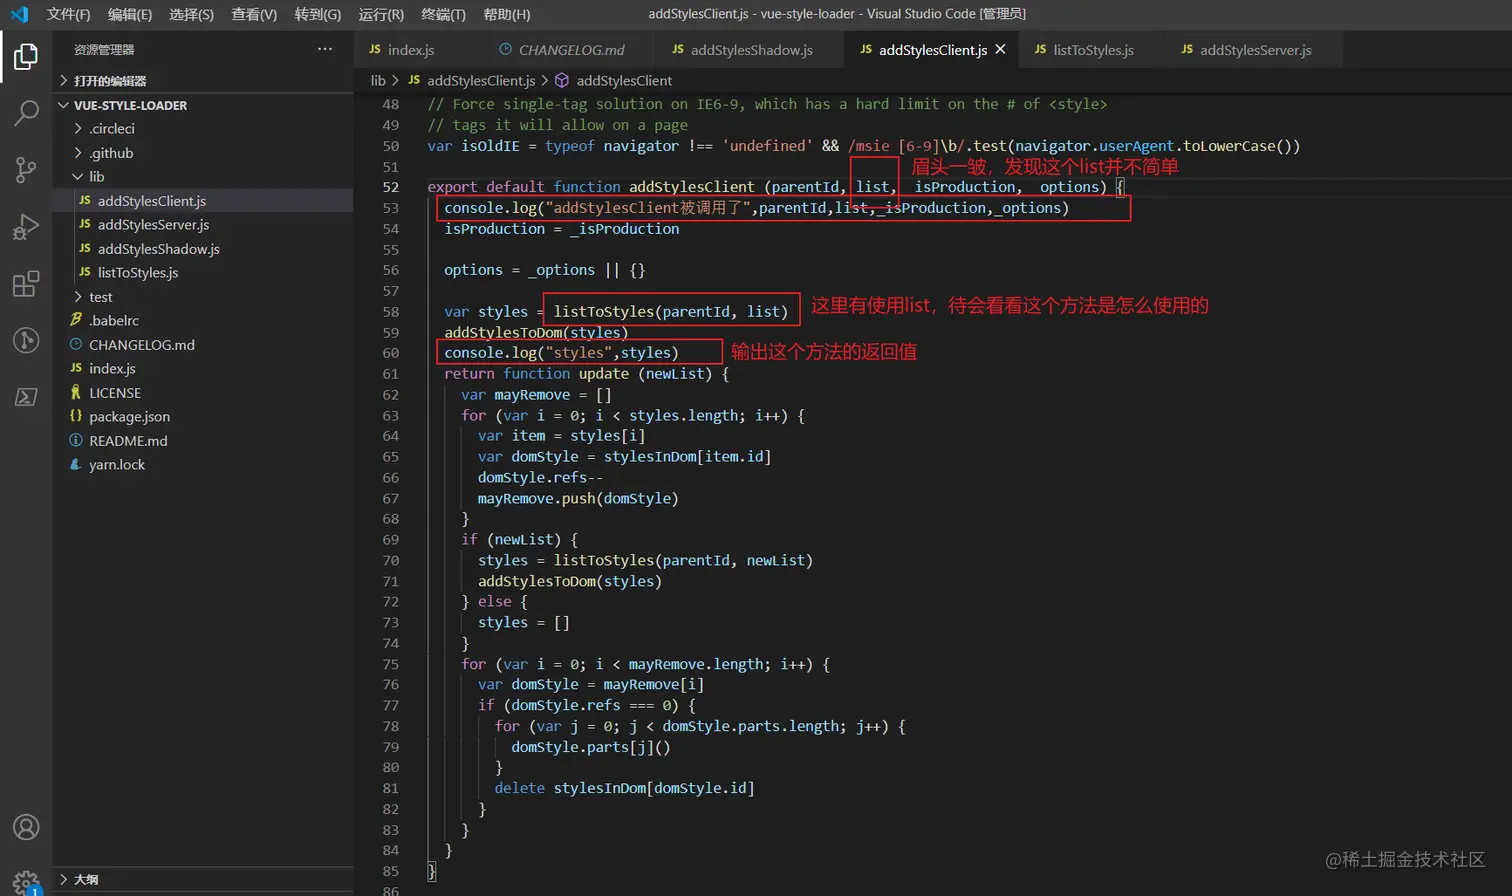Click the 'var isOldIE' declaration line

click(x=864, y=146)
